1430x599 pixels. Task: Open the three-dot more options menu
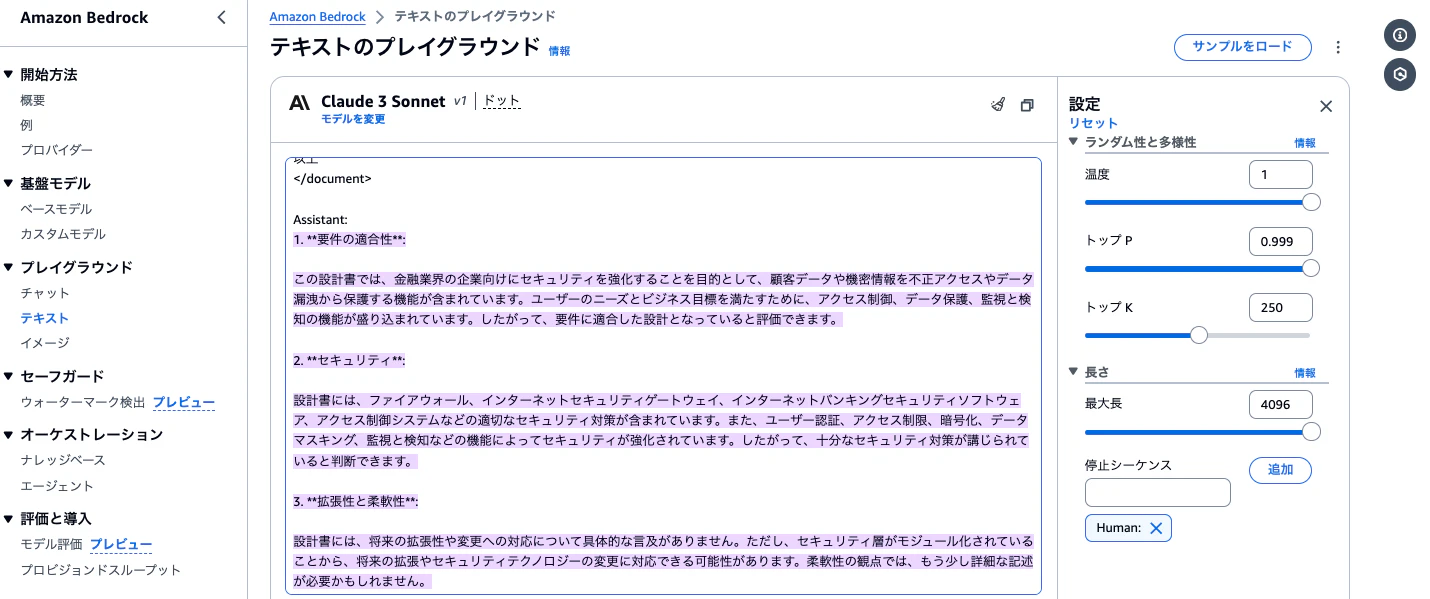tap(1339, 47)
